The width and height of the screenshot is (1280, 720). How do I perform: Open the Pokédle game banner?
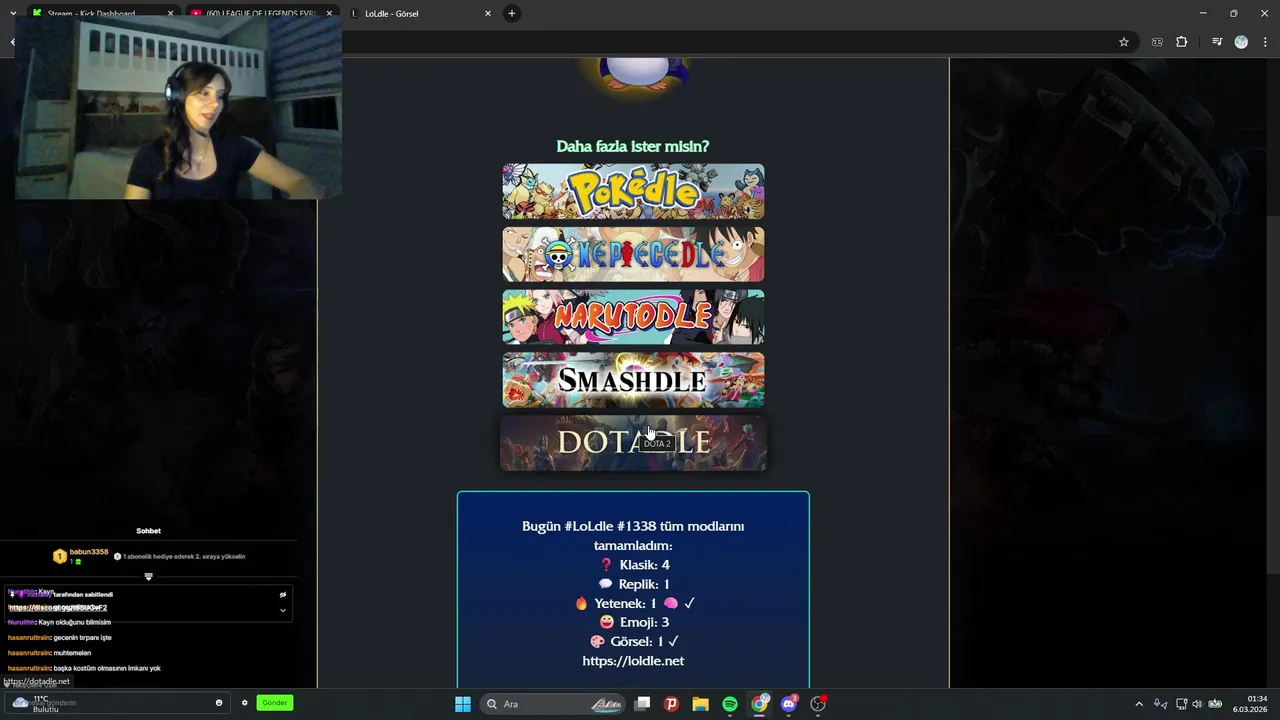coord(633,191)
